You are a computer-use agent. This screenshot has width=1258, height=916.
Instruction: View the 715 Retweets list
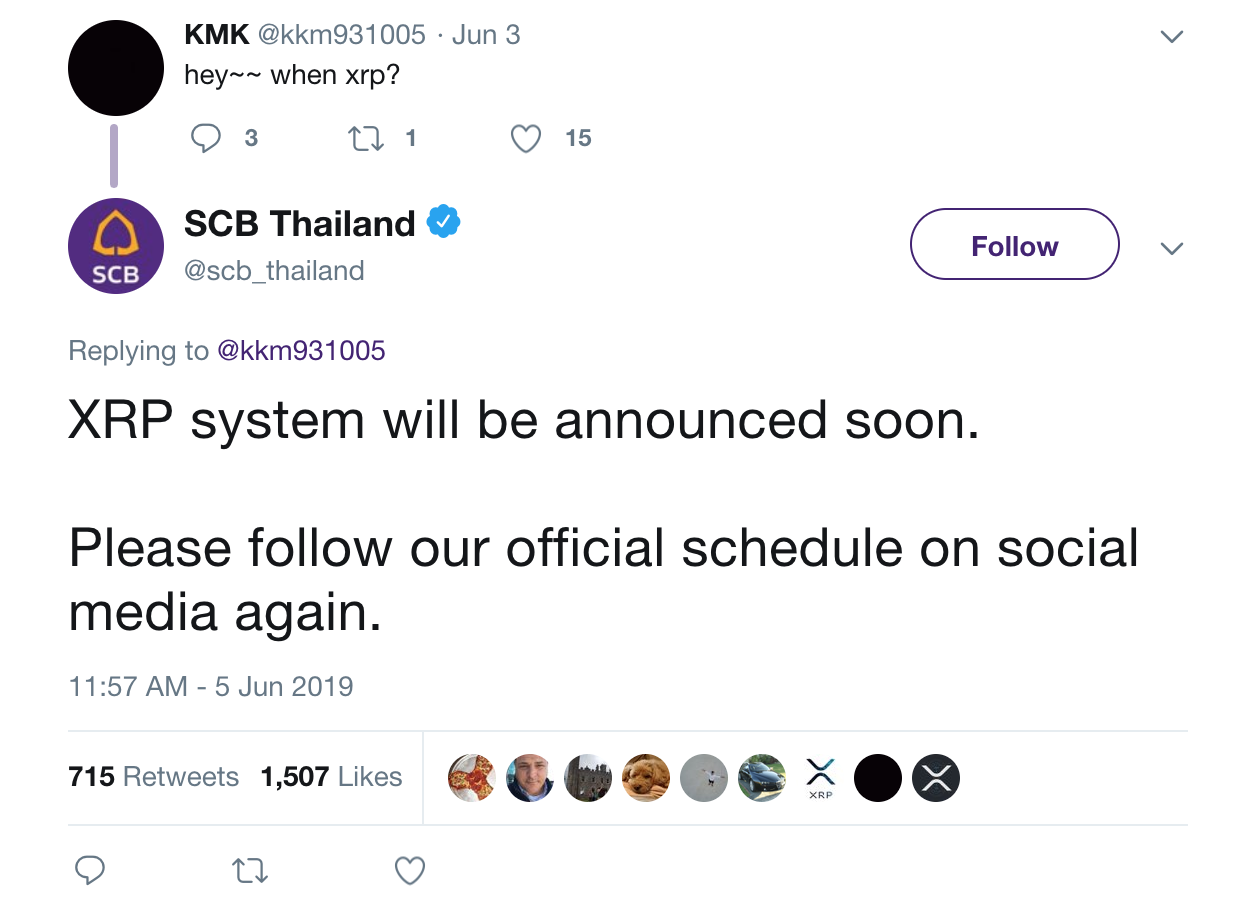[x=153, y=777]
